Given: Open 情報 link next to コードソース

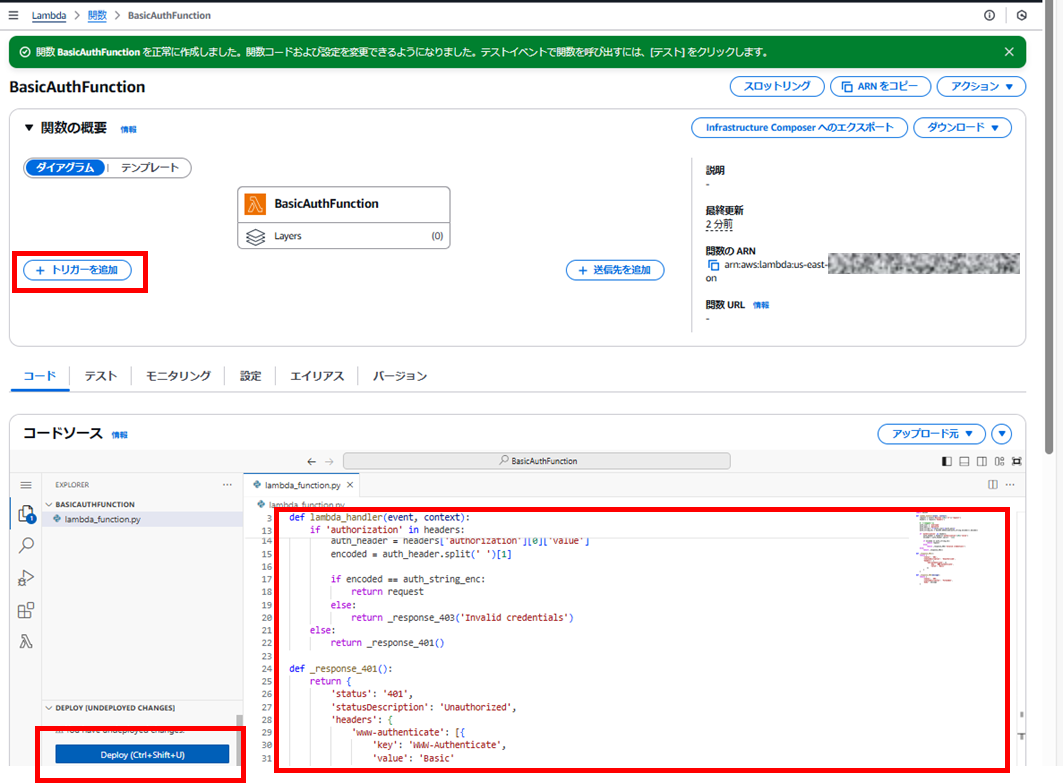Looking at the screenshot, I should (x=119, y=435).
